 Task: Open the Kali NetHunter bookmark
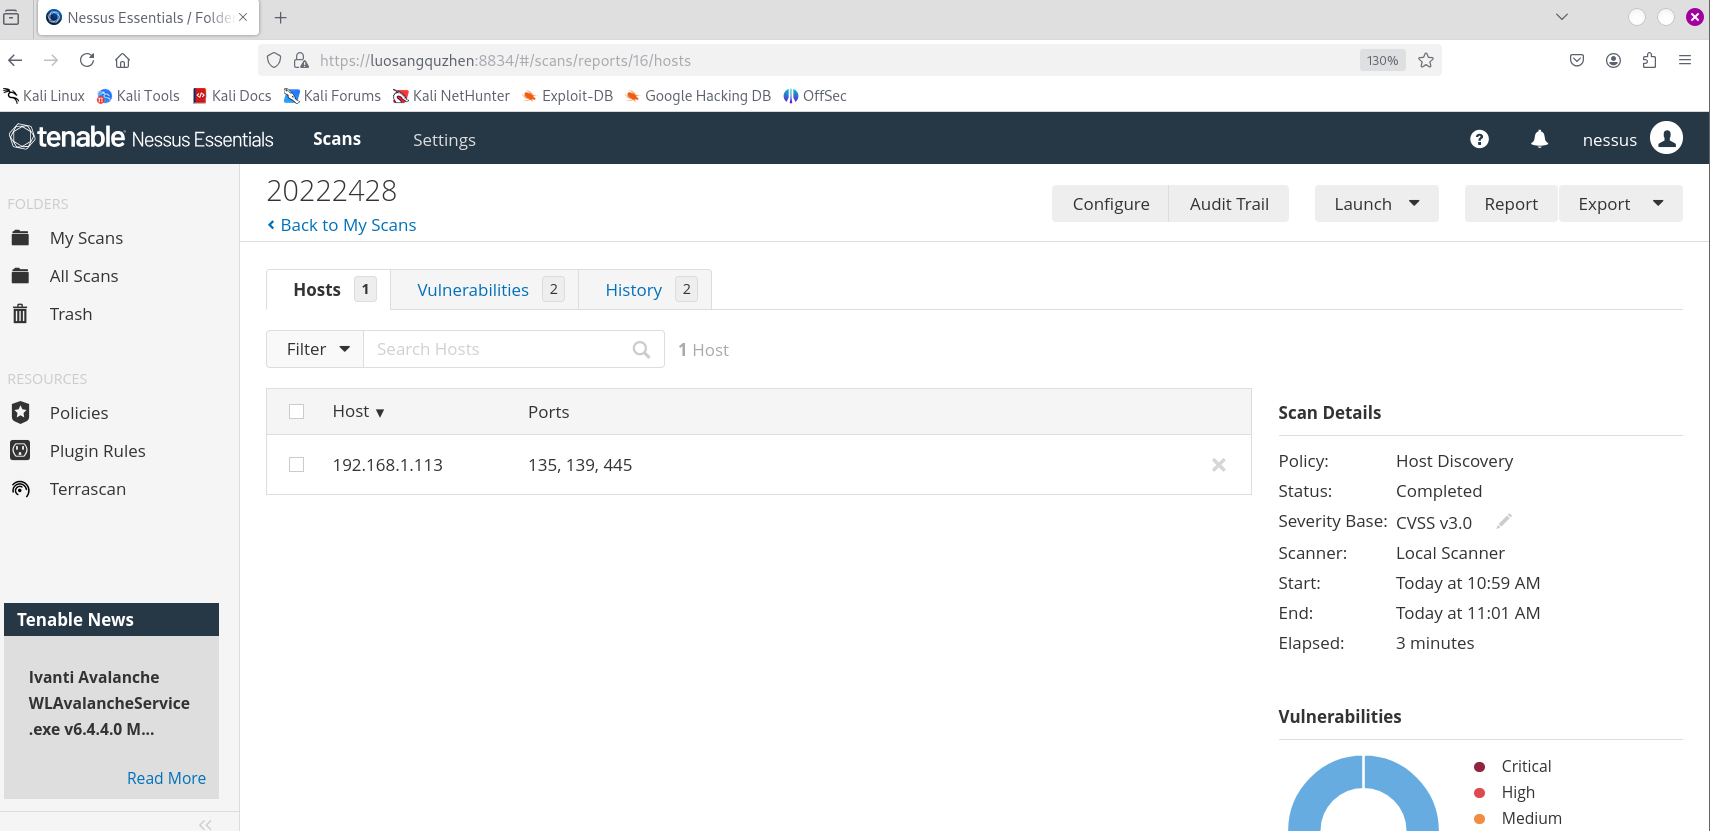pos(451,96)
